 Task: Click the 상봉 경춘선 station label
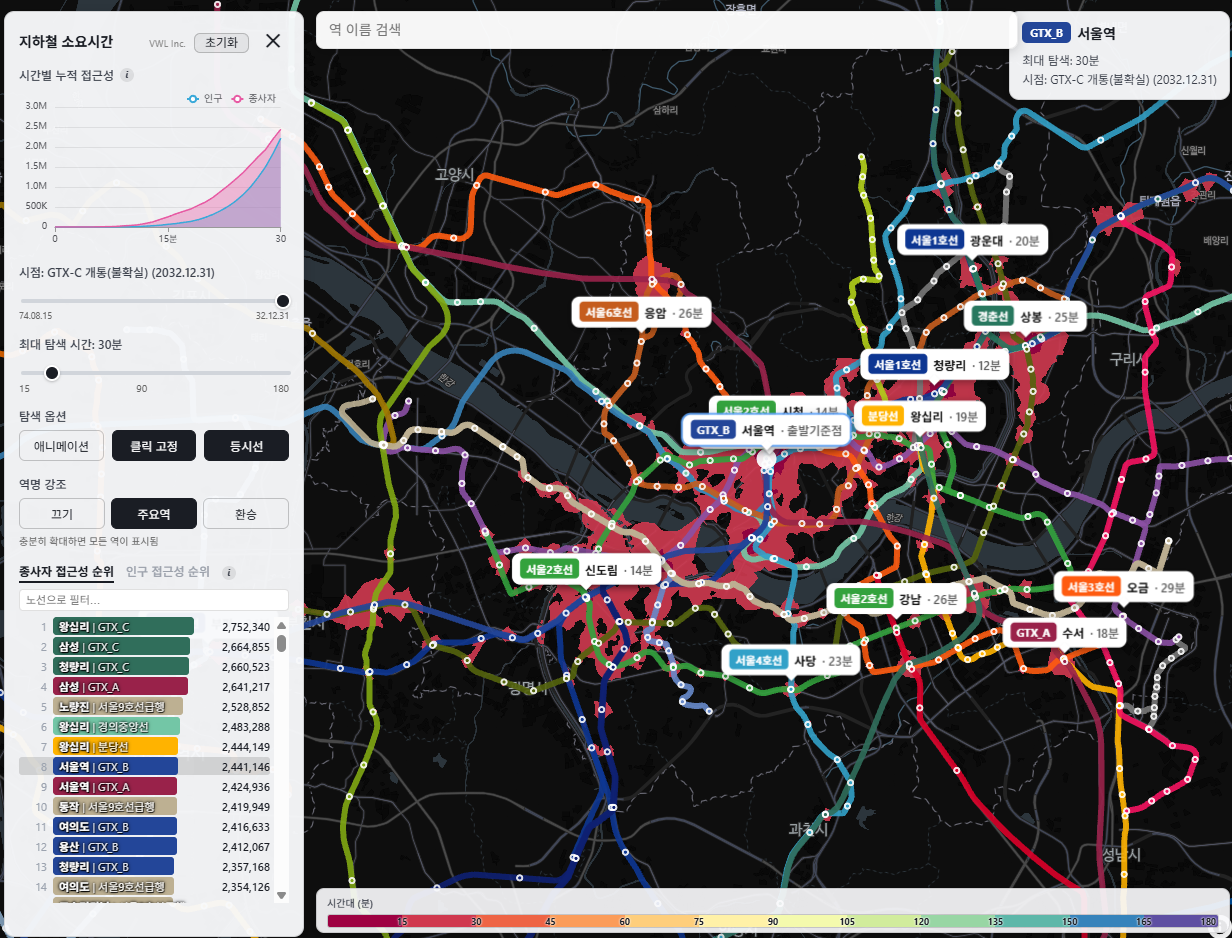(x=1026, y=317)
